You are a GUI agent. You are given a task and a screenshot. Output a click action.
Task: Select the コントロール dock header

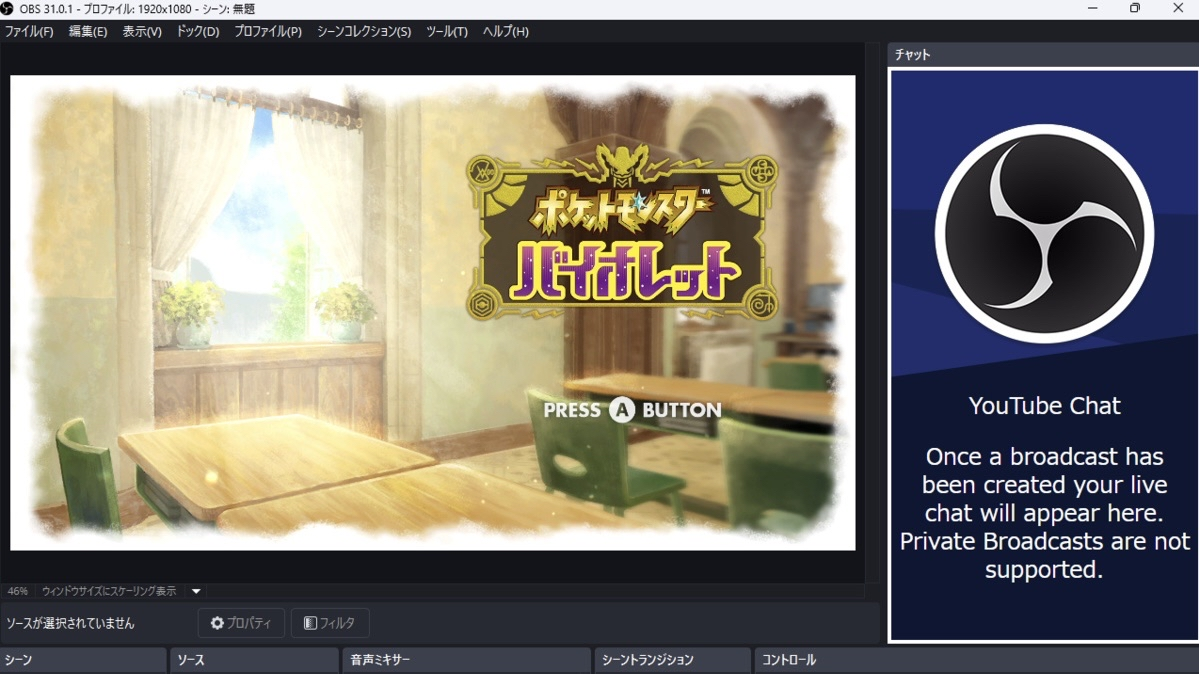(x=976, y=659)
